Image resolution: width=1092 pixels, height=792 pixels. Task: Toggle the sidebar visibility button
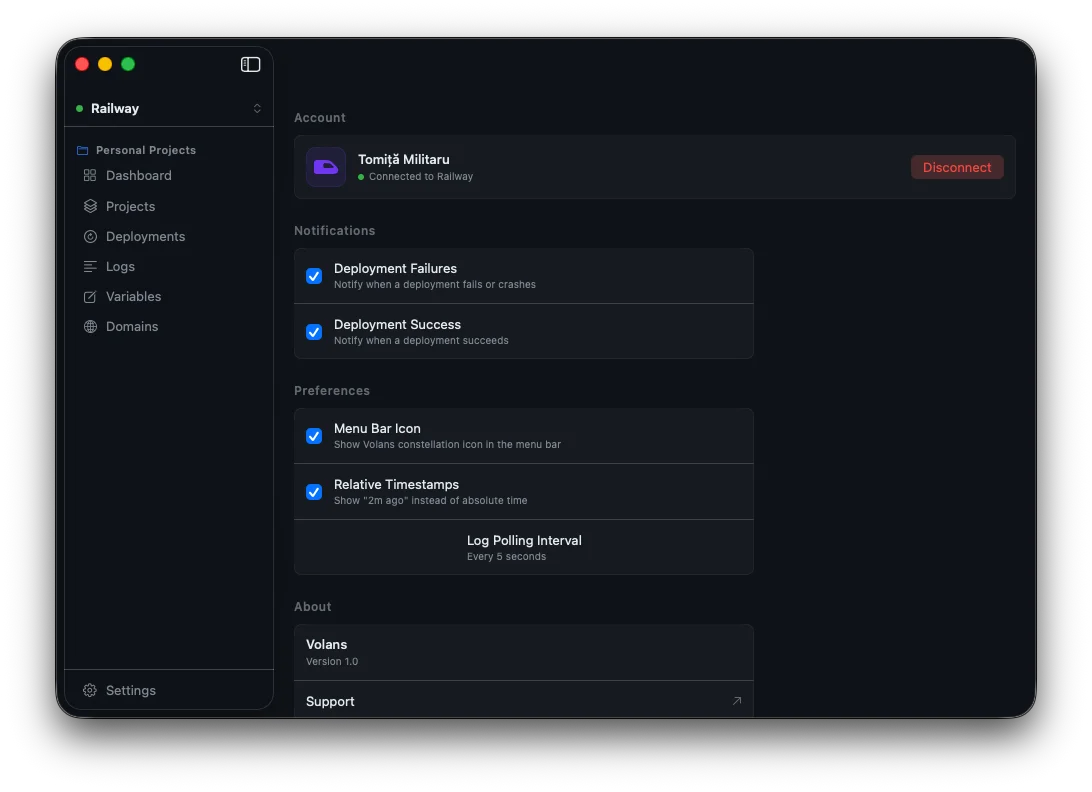250,63
